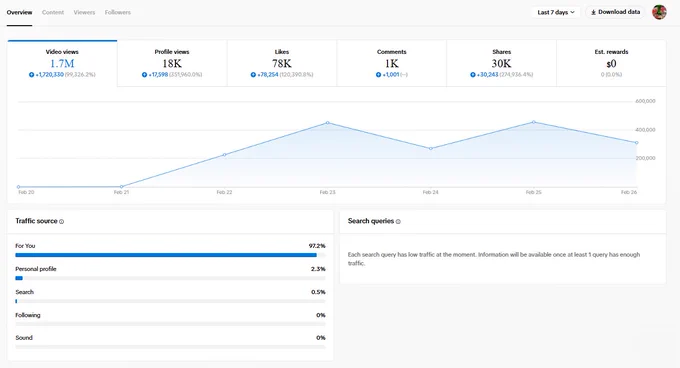Viewport: 680px width, 368px height.
Task: Click the Feb 26 chart data point
Action: click(x=637, y=143)
